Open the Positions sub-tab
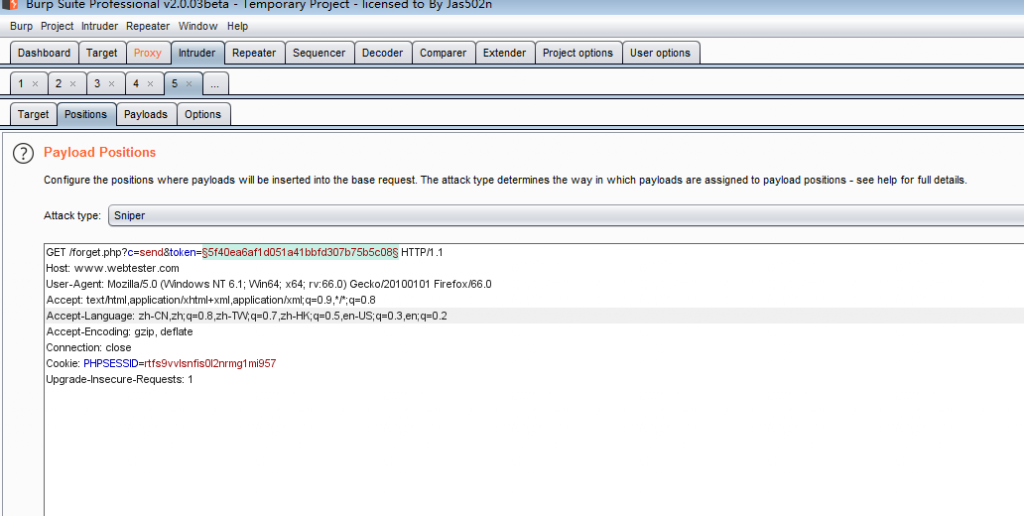This screenshot has height=516, width=1024. pyautogui.click(x=86, y=114)
